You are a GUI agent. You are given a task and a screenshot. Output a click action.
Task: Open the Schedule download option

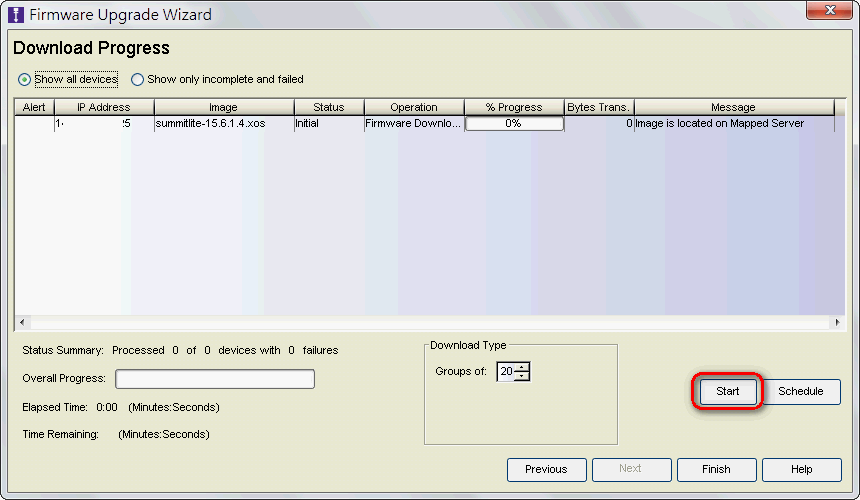tap(800, 391)
